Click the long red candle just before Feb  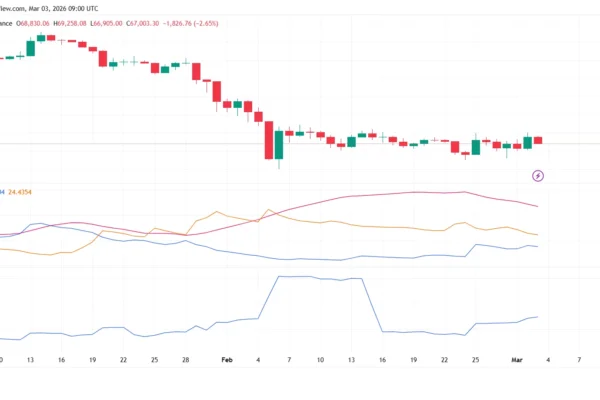click(x=215, y=91)
